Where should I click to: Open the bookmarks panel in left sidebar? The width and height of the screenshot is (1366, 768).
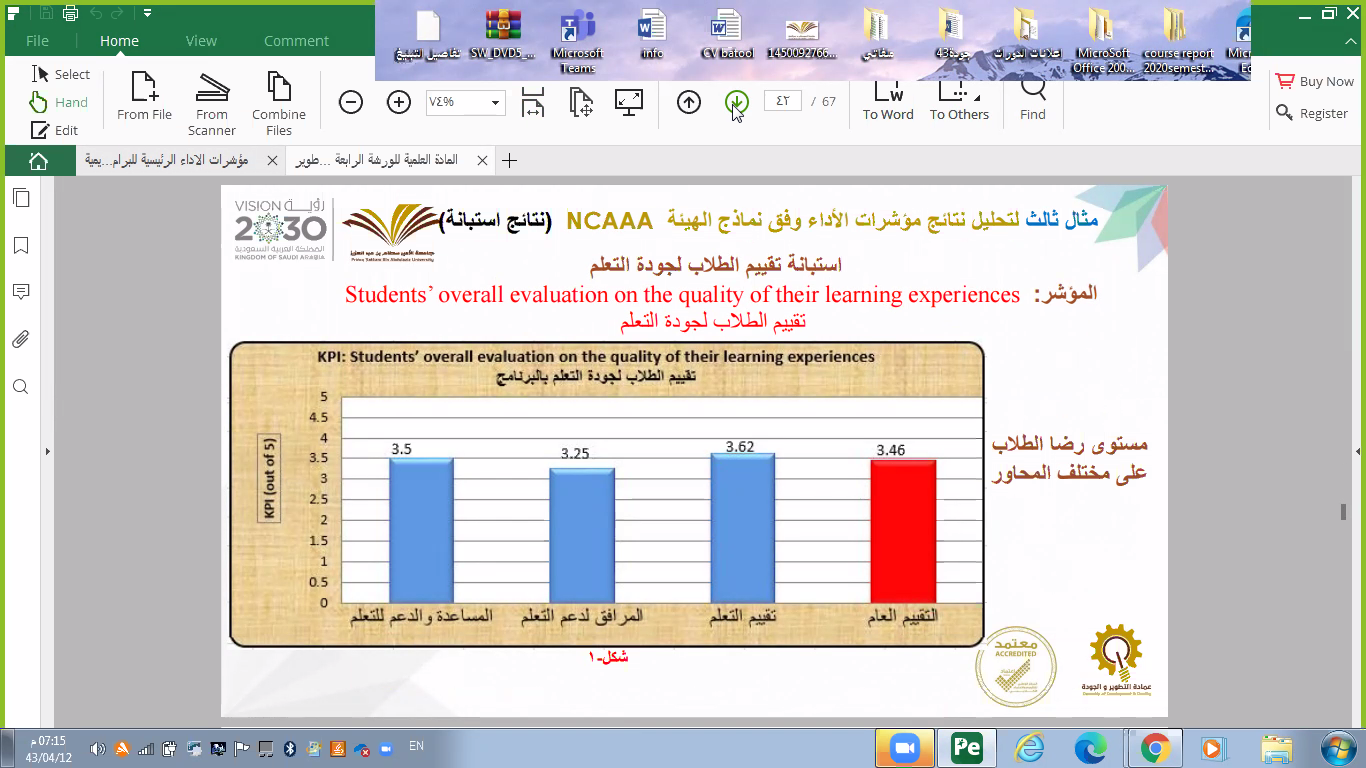21,245
